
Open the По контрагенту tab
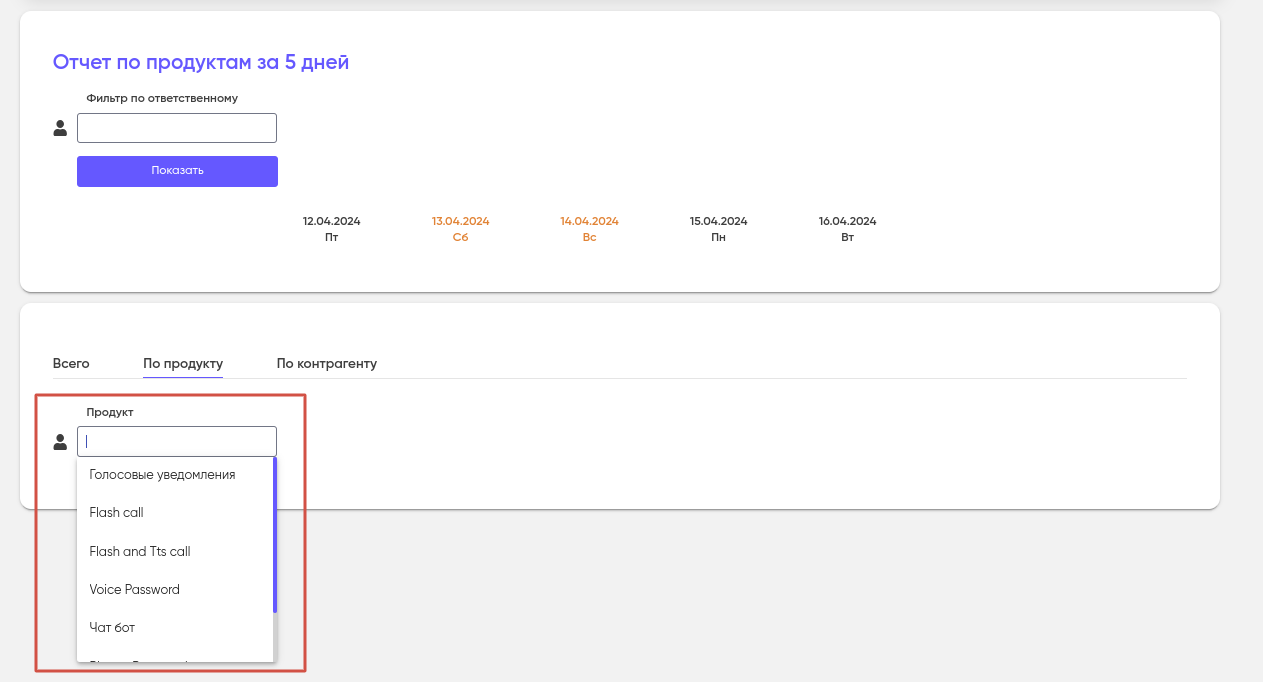(x=327, y=363)
